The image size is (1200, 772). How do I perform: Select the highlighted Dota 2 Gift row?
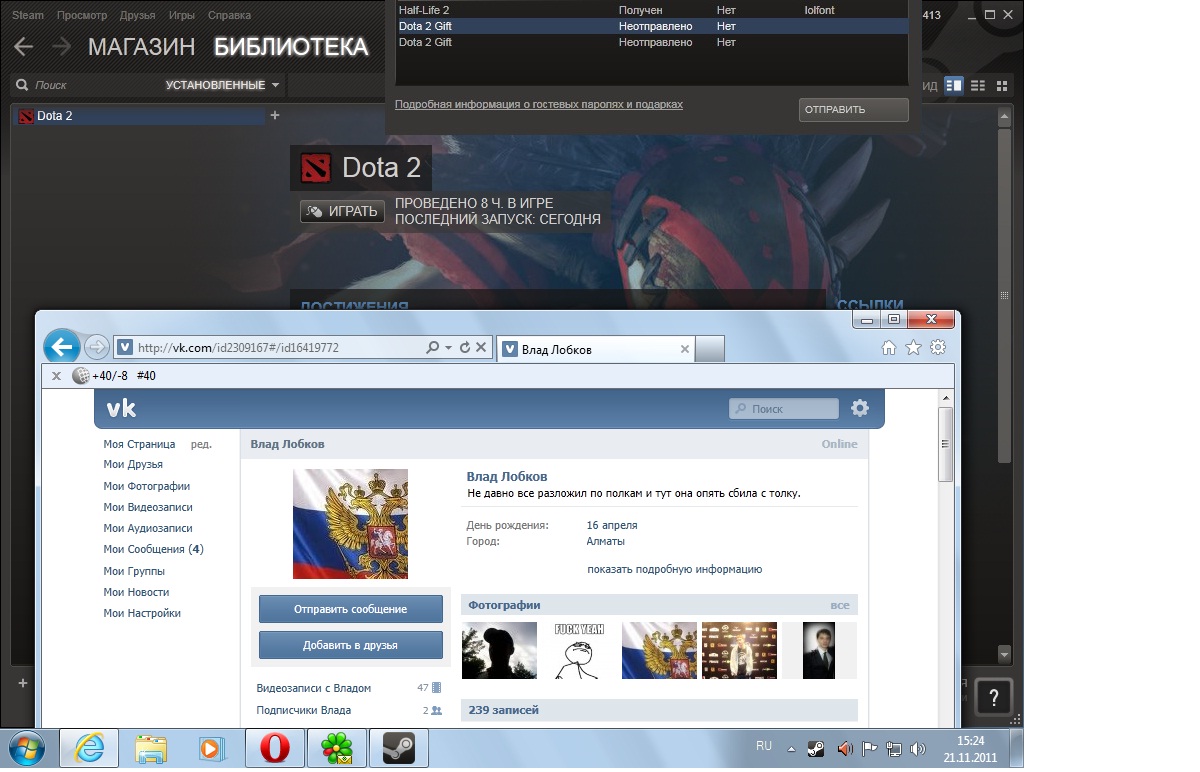(x=652, y=26)
